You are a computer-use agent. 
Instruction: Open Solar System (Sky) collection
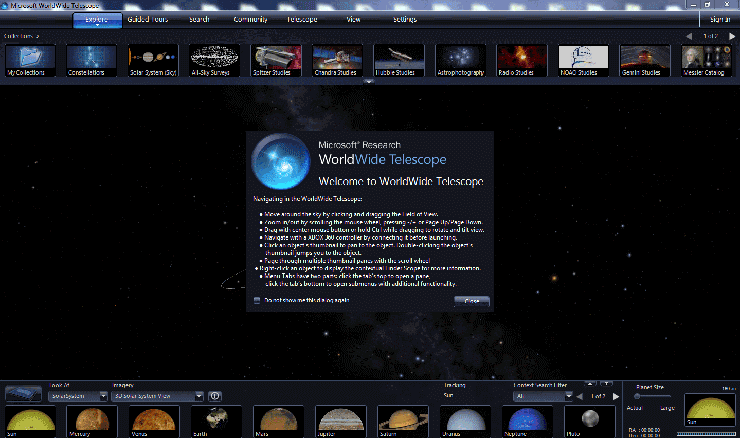click(153, 60)
